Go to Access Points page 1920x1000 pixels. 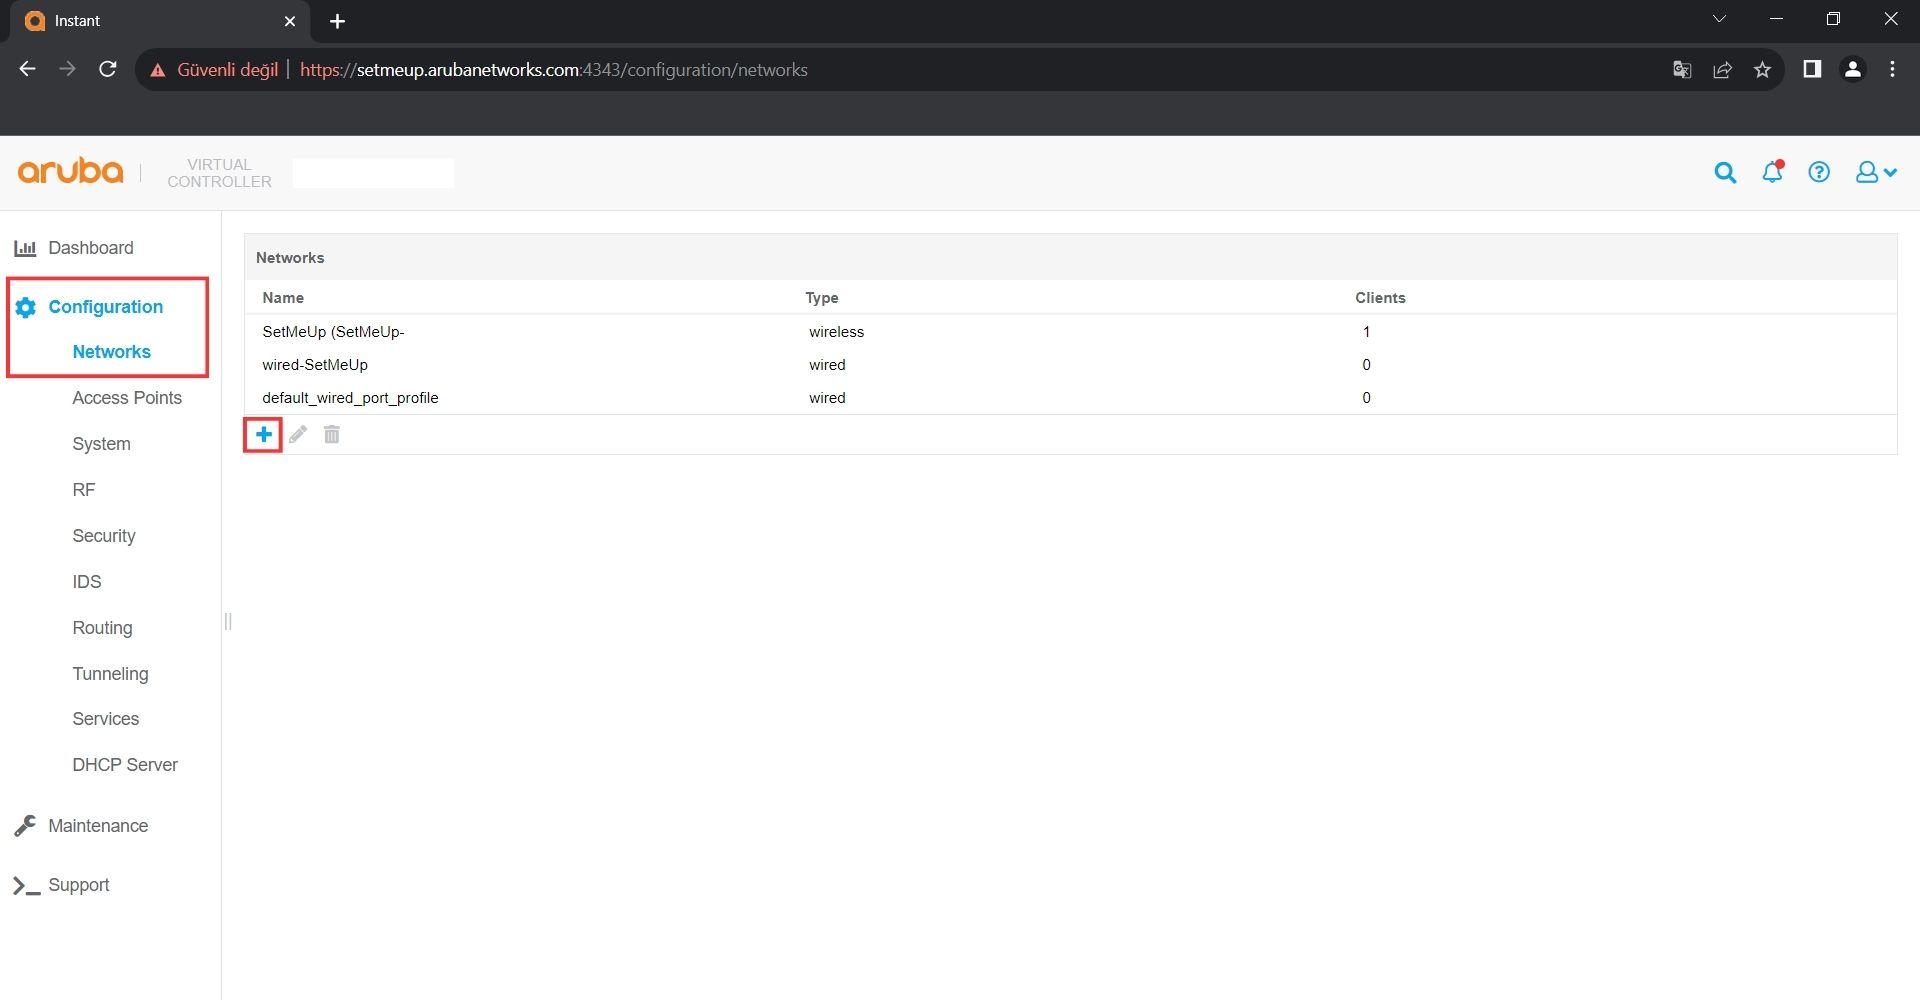pyautogui.click(x=127, y=398)
